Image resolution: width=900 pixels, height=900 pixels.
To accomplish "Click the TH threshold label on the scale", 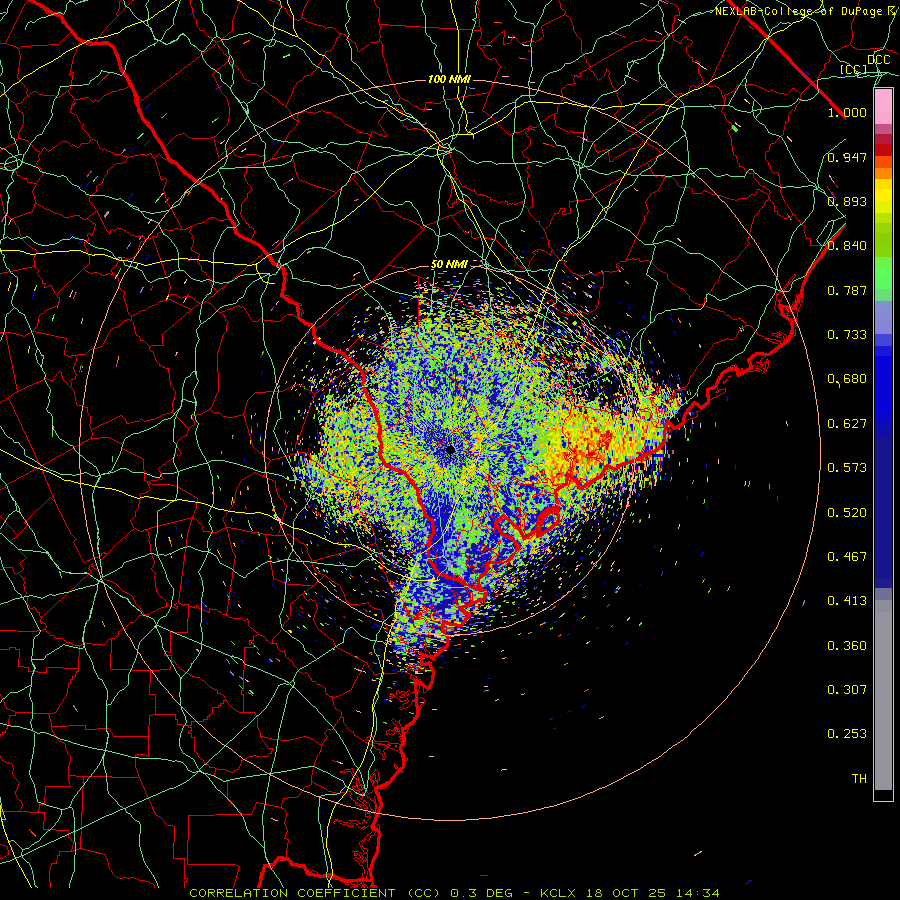I will [x=859, y=779].
